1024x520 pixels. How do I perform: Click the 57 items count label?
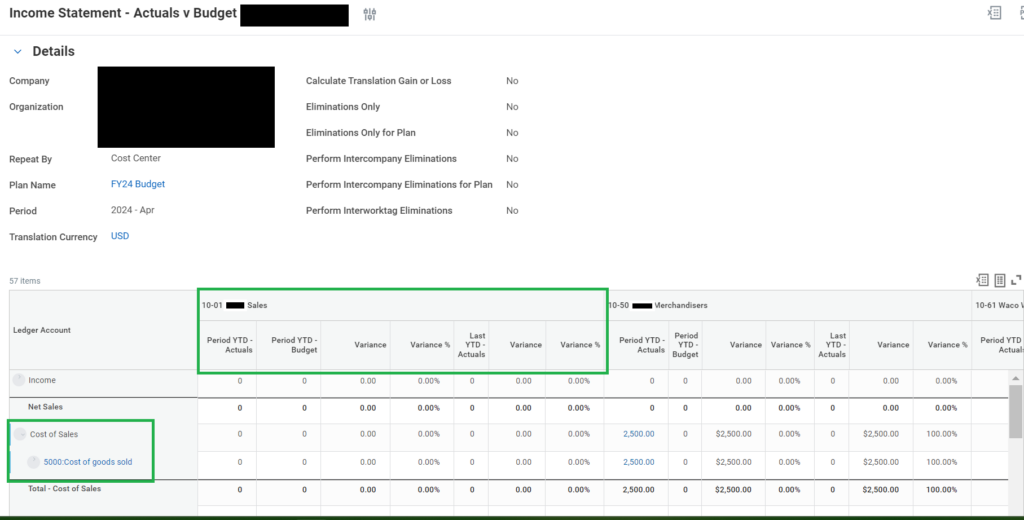click(x=25, y=281)
